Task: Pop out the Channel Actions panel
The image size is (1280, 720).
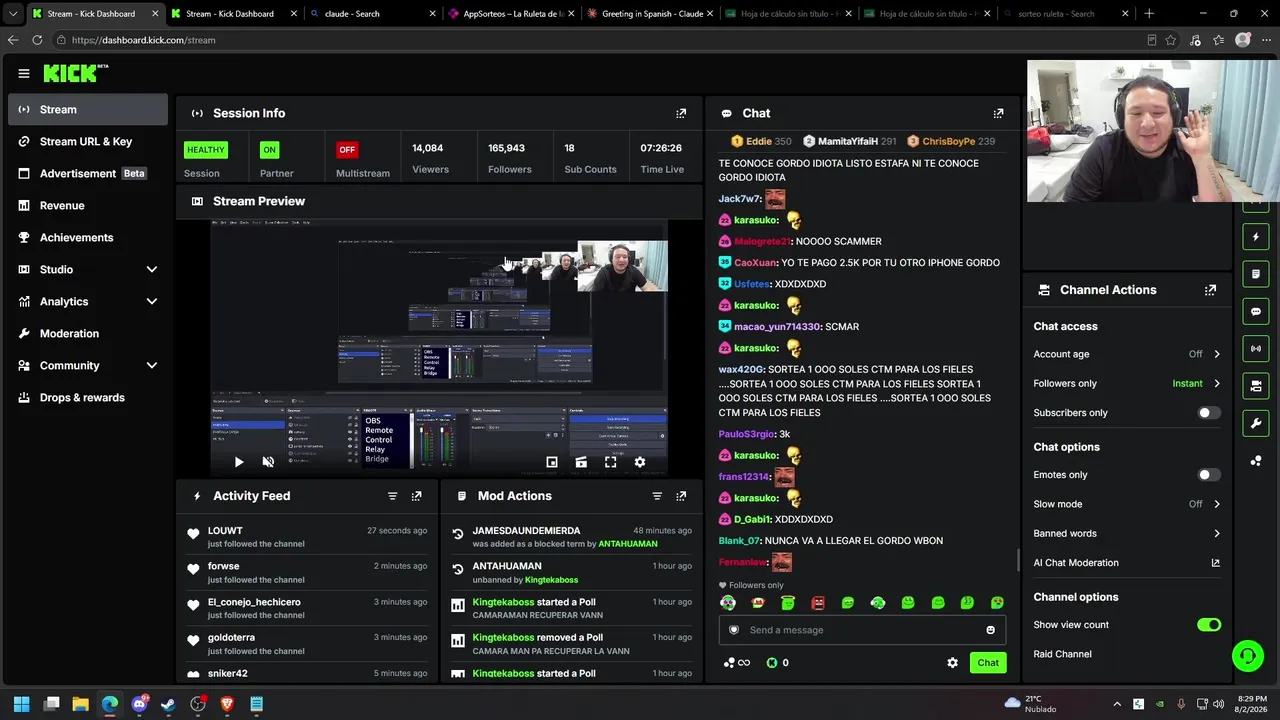Action: pos(1210,290)
